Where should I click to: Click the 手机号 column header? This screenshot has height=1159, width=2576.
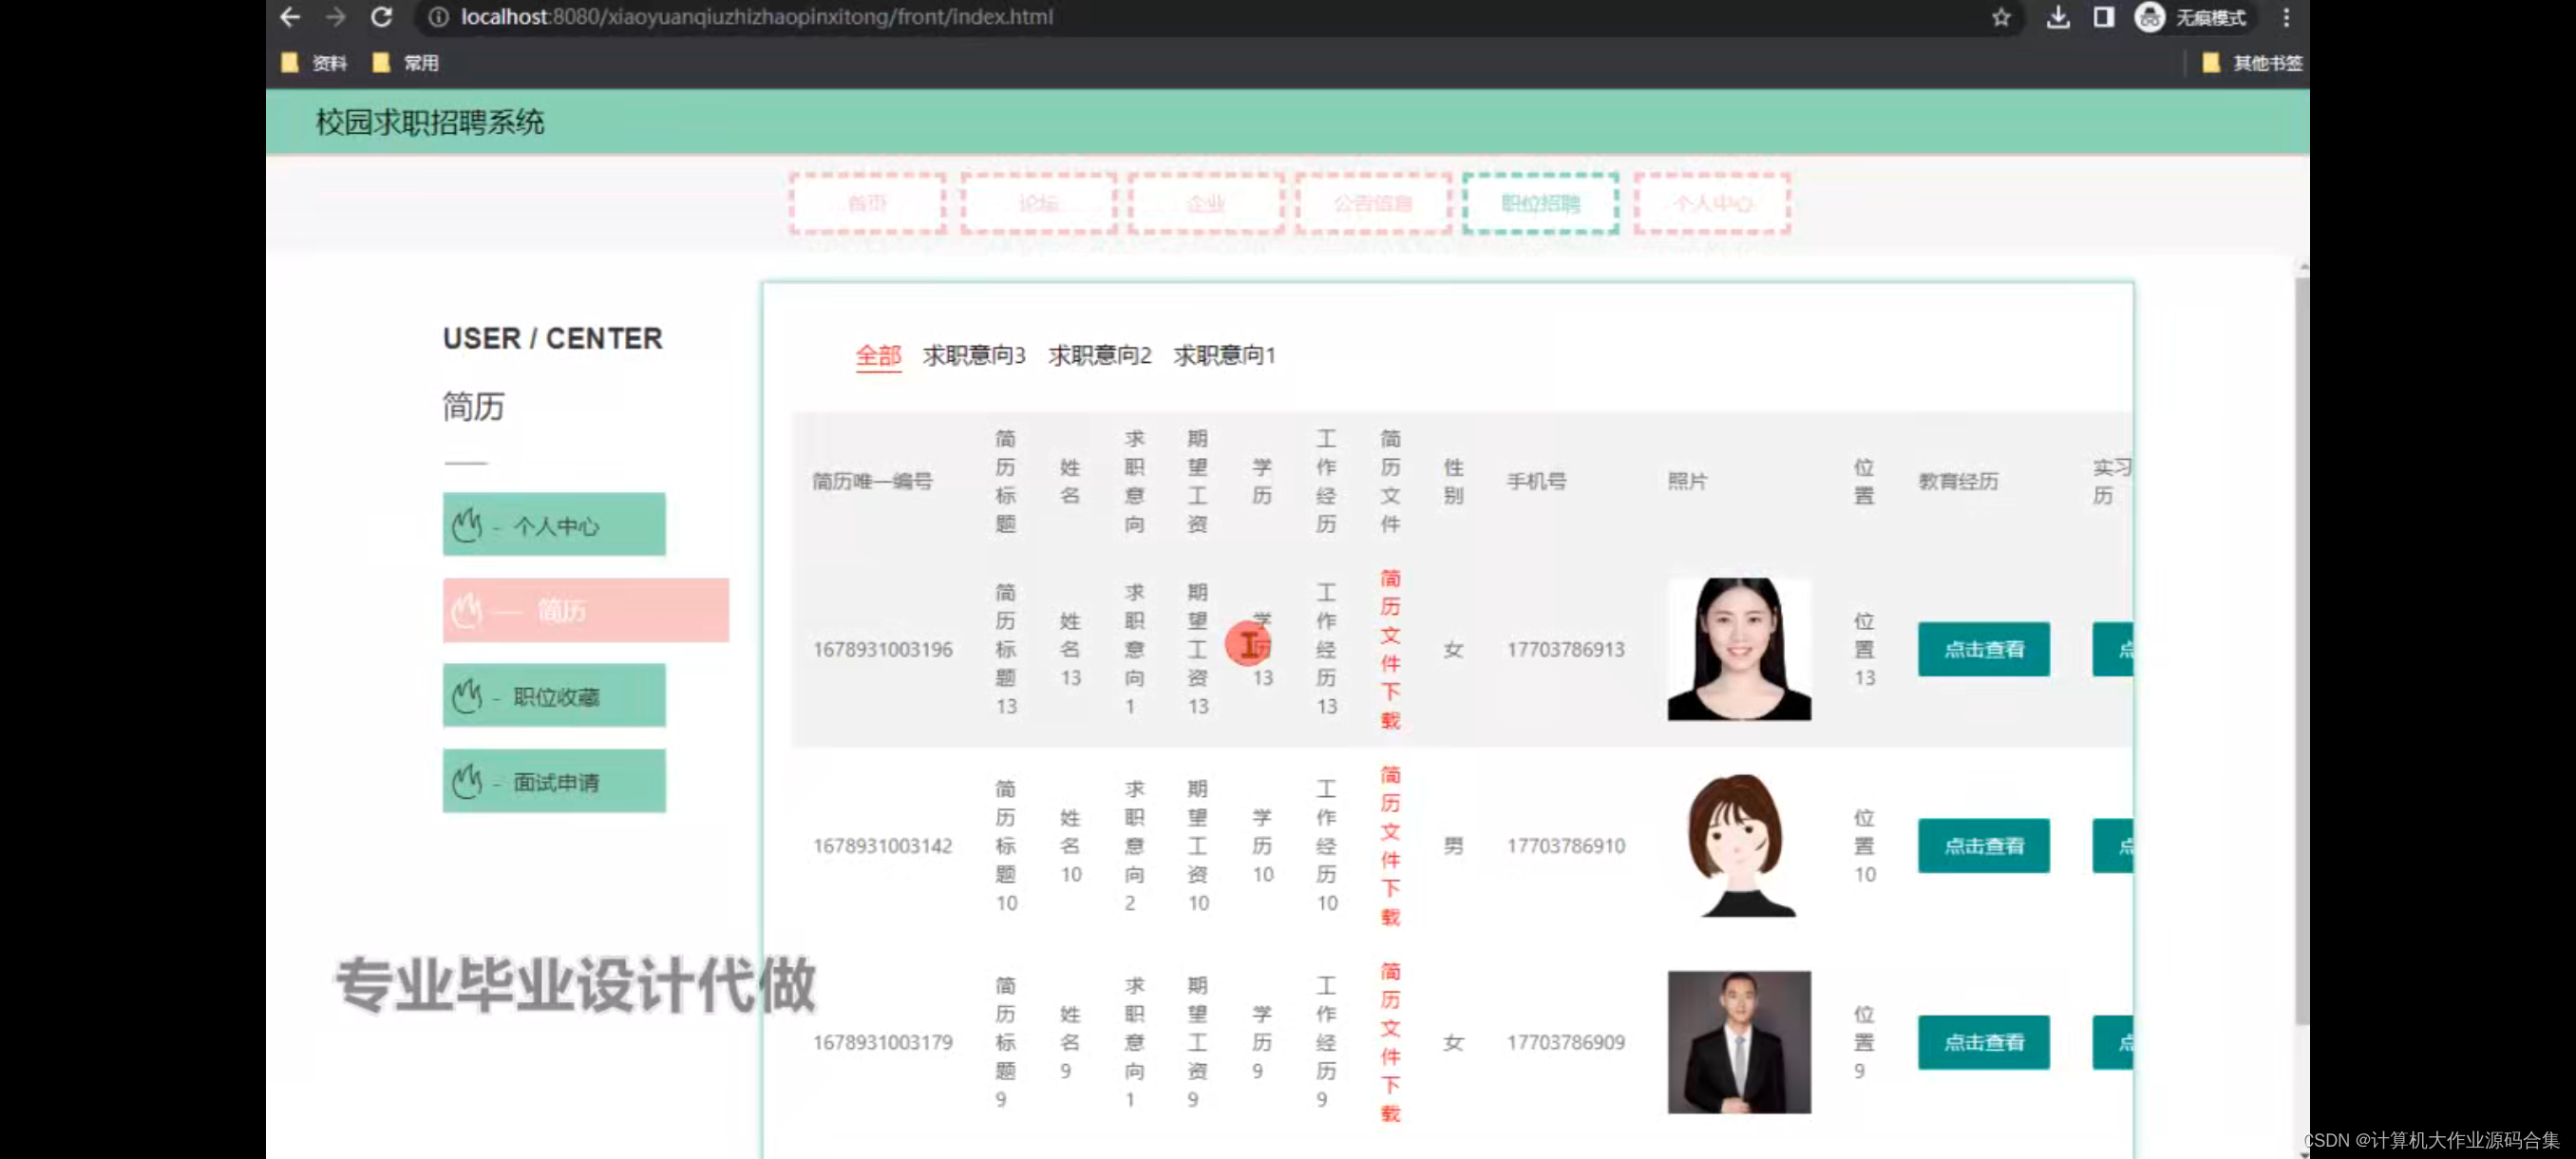[x=1536, y=481]
